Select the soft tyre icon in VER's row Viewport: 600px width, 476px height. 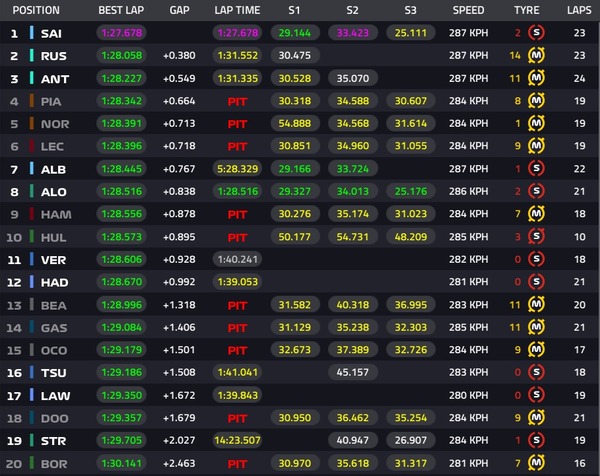(536, 259)
